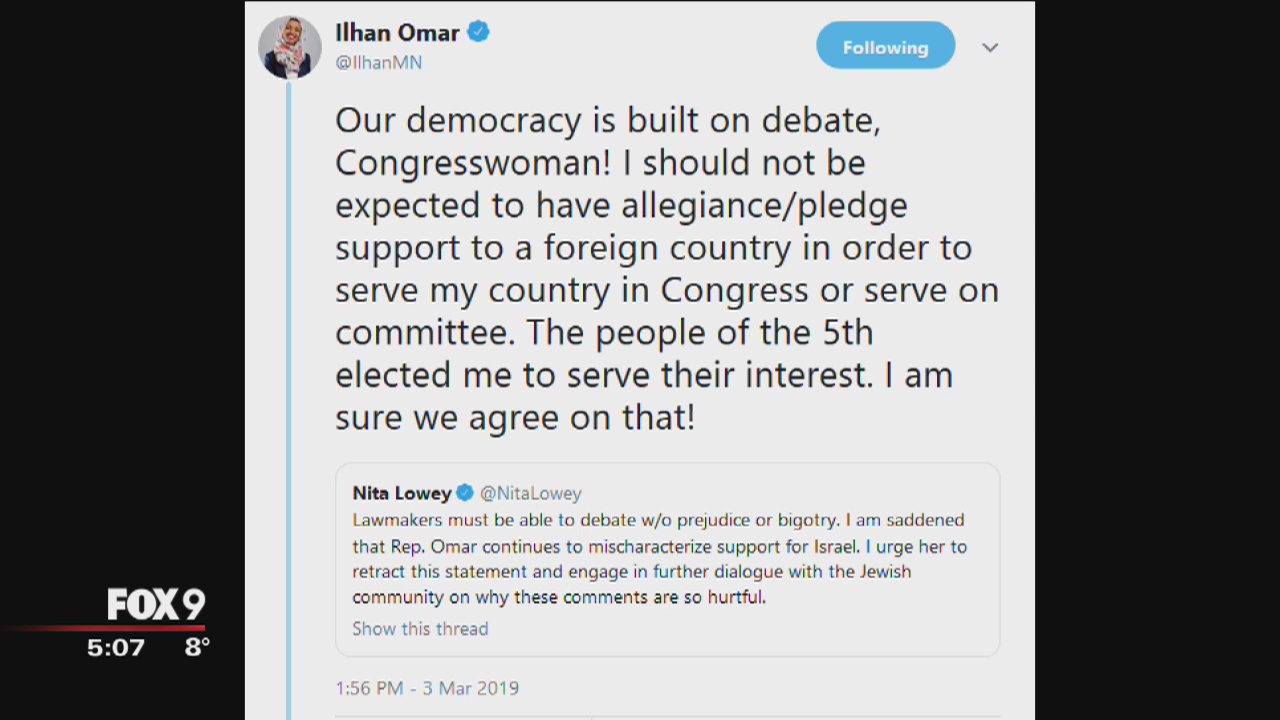The width and height of the screenshot is (1280, 720).
Task: Open the @IlhanMN profile handle
Action: point(378,62)
